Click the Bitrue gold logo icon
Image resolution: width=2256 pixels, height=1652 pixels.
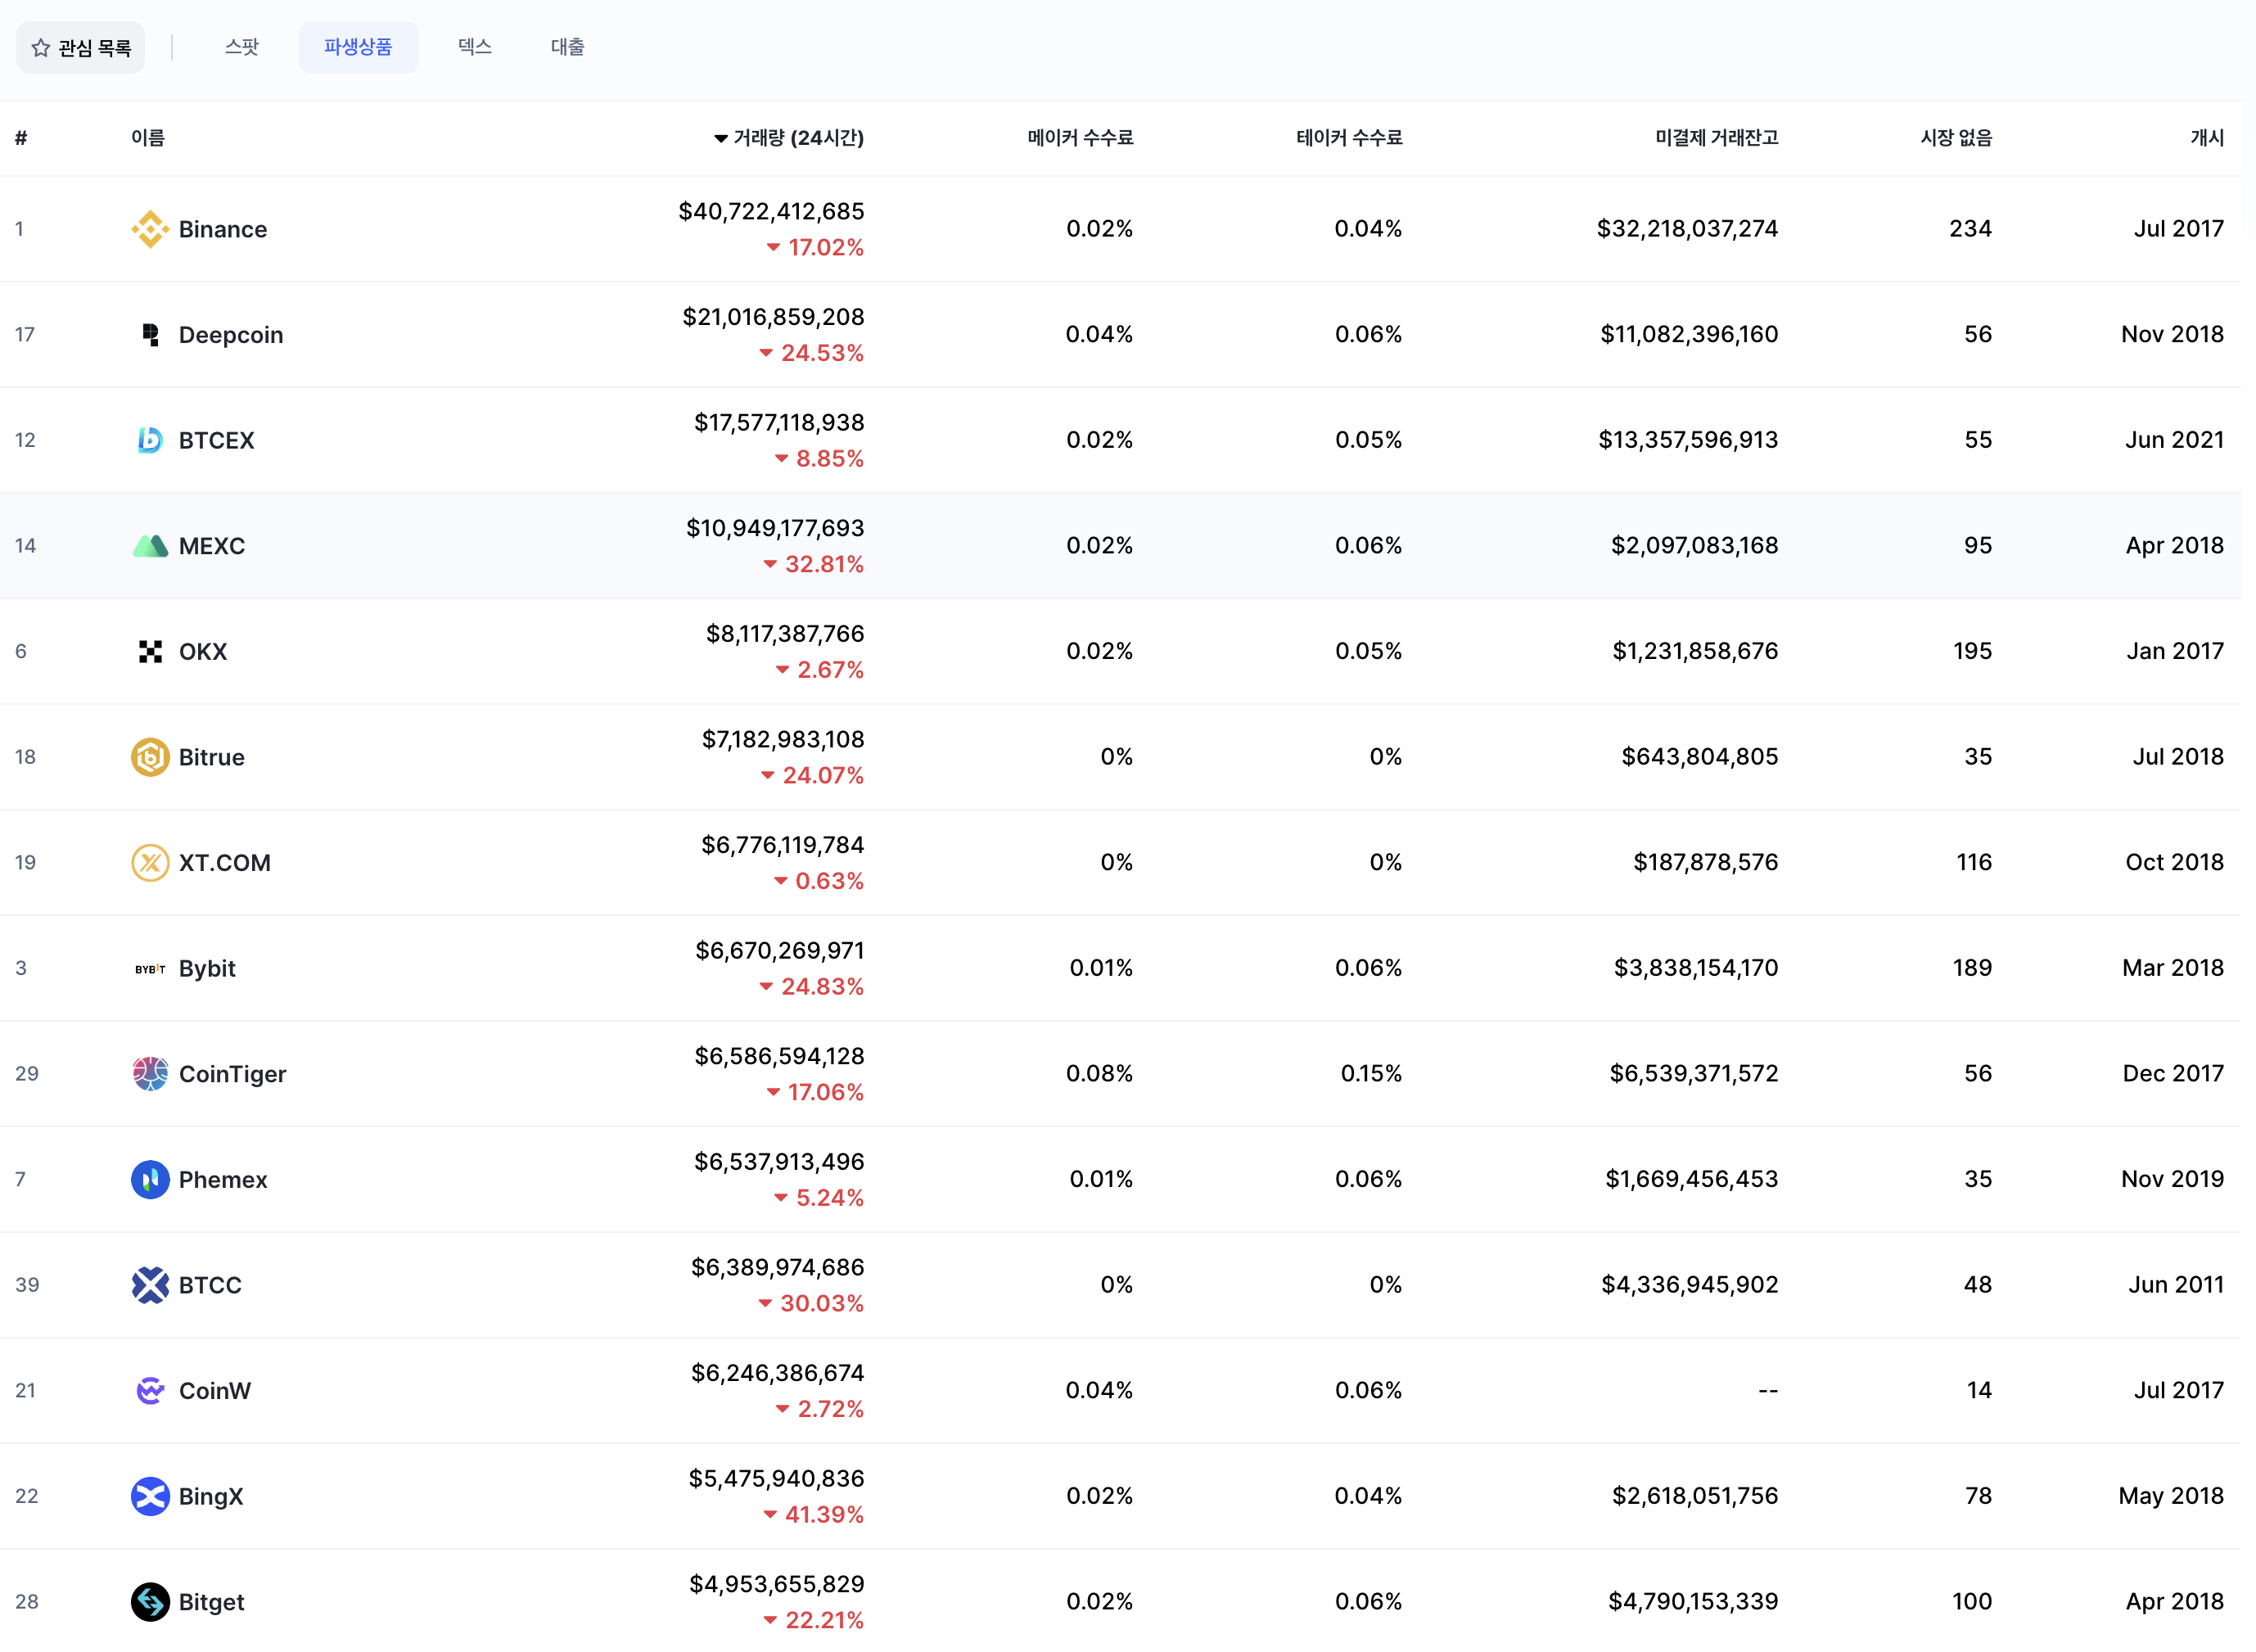pos(150,757)
